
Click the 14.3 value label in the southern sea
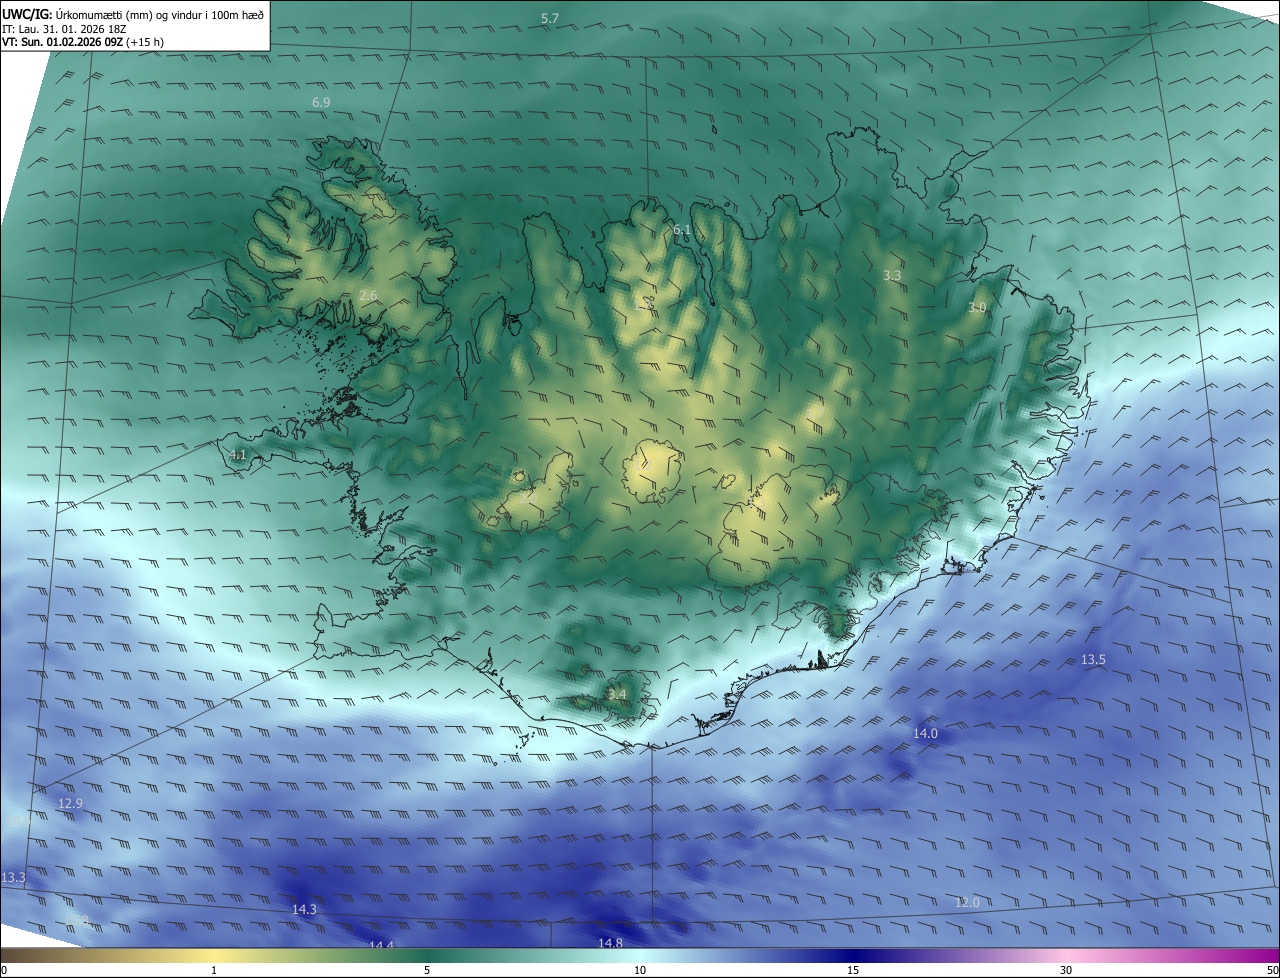(304, 910)
